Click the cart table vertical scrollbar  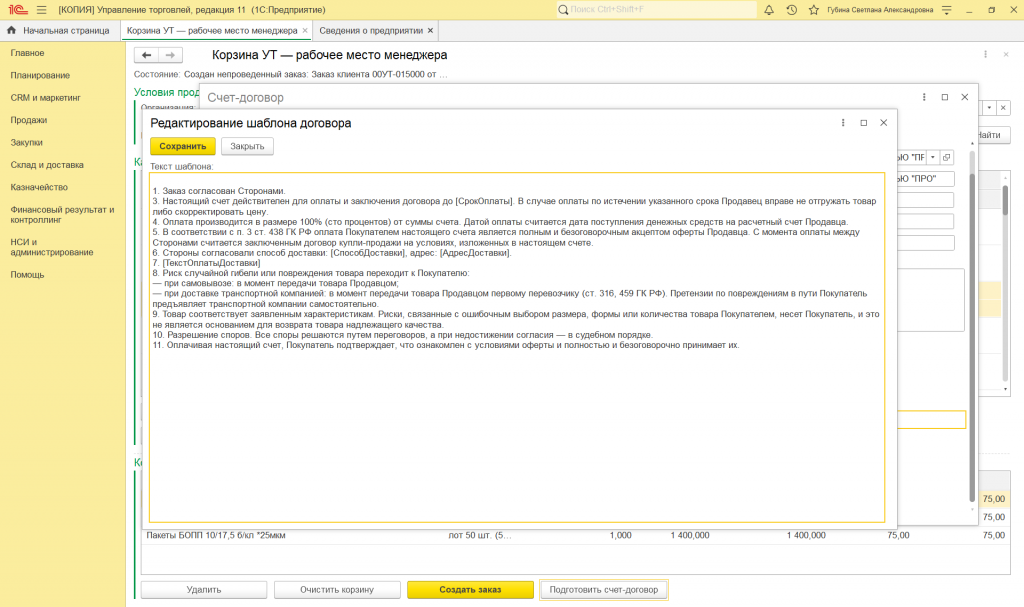(x=1005, y=199)
